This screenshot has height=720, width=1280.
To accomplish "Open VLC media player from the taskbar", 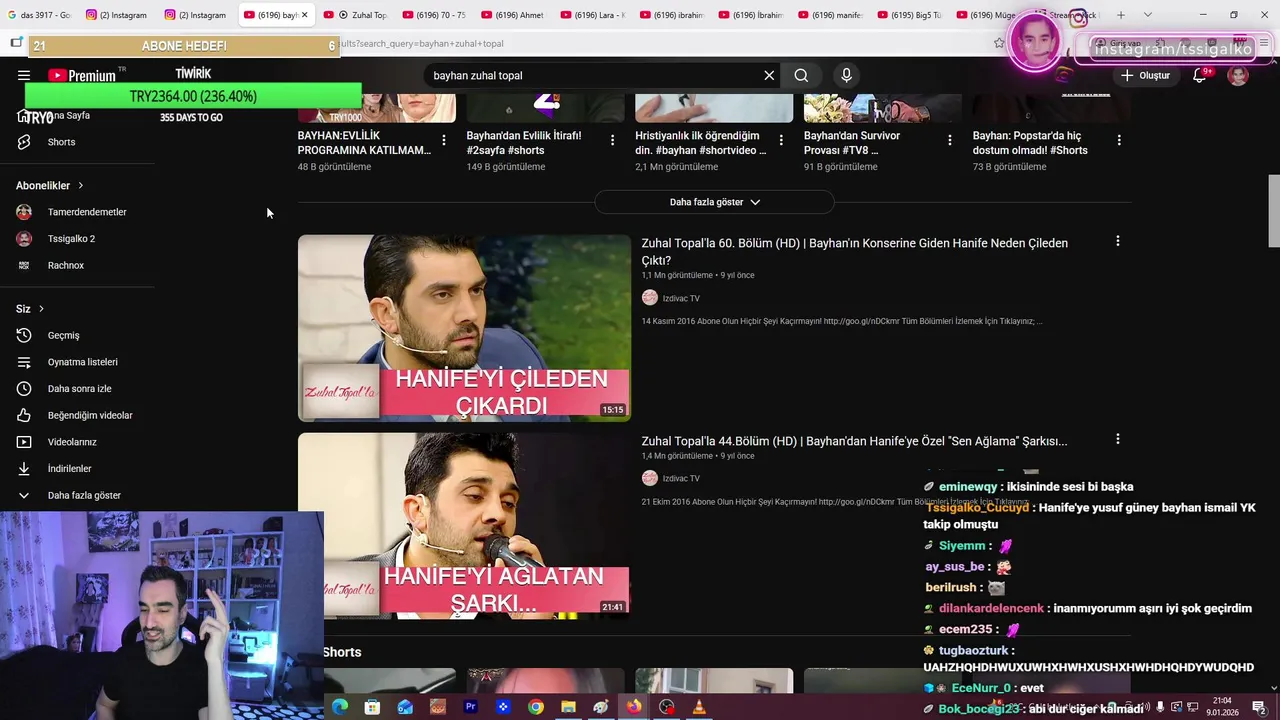I will [x=699, y=707].
